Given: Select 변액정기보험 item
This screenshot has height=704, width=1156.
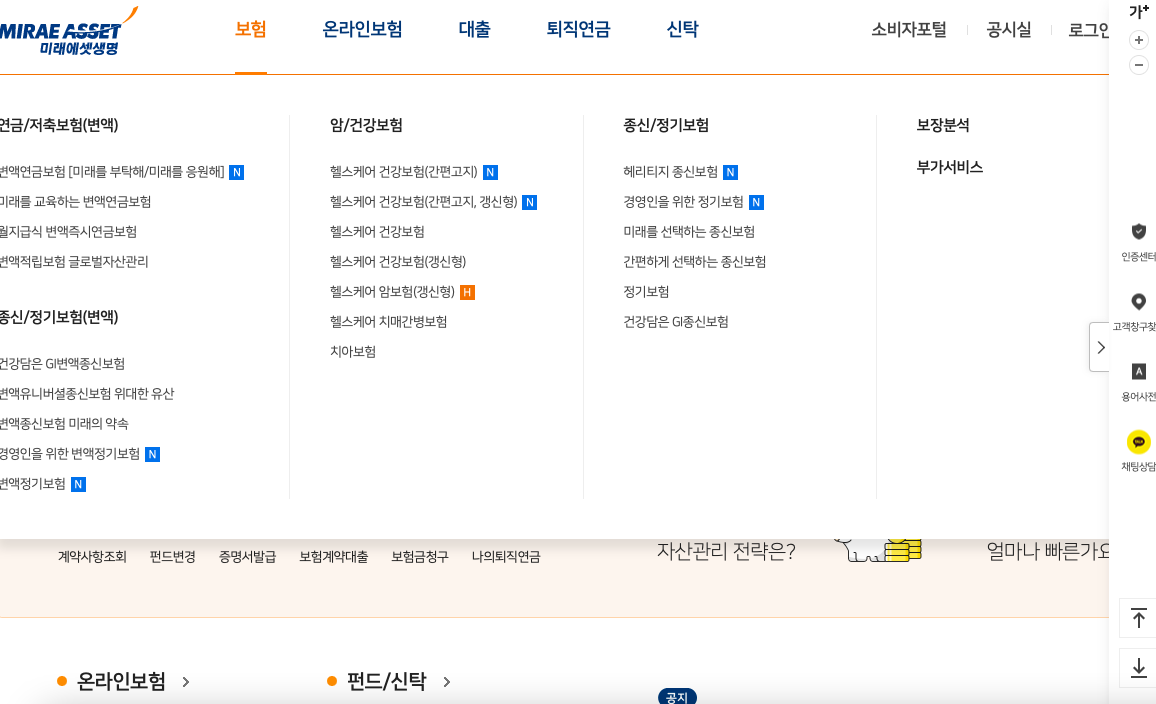Looking at the screenshot, I should (x=33, y=484).
